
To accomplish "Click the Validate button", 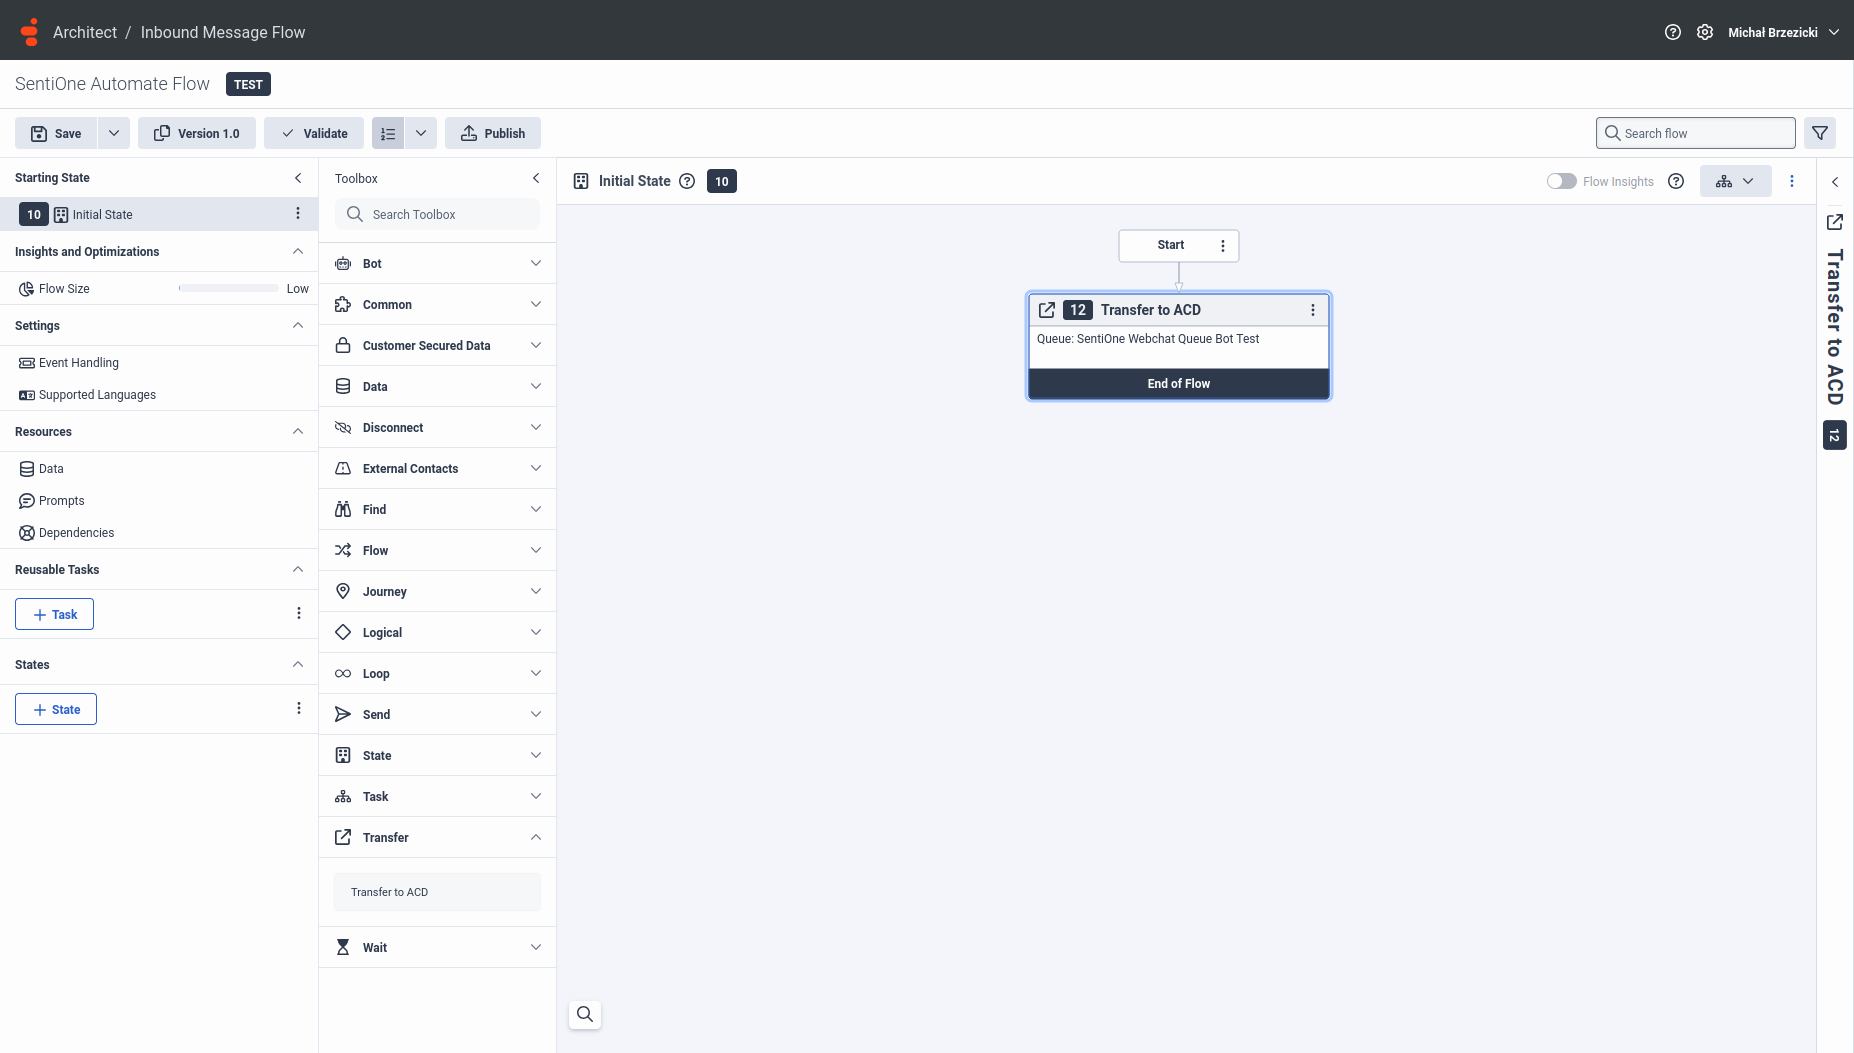I will [314, 133].
